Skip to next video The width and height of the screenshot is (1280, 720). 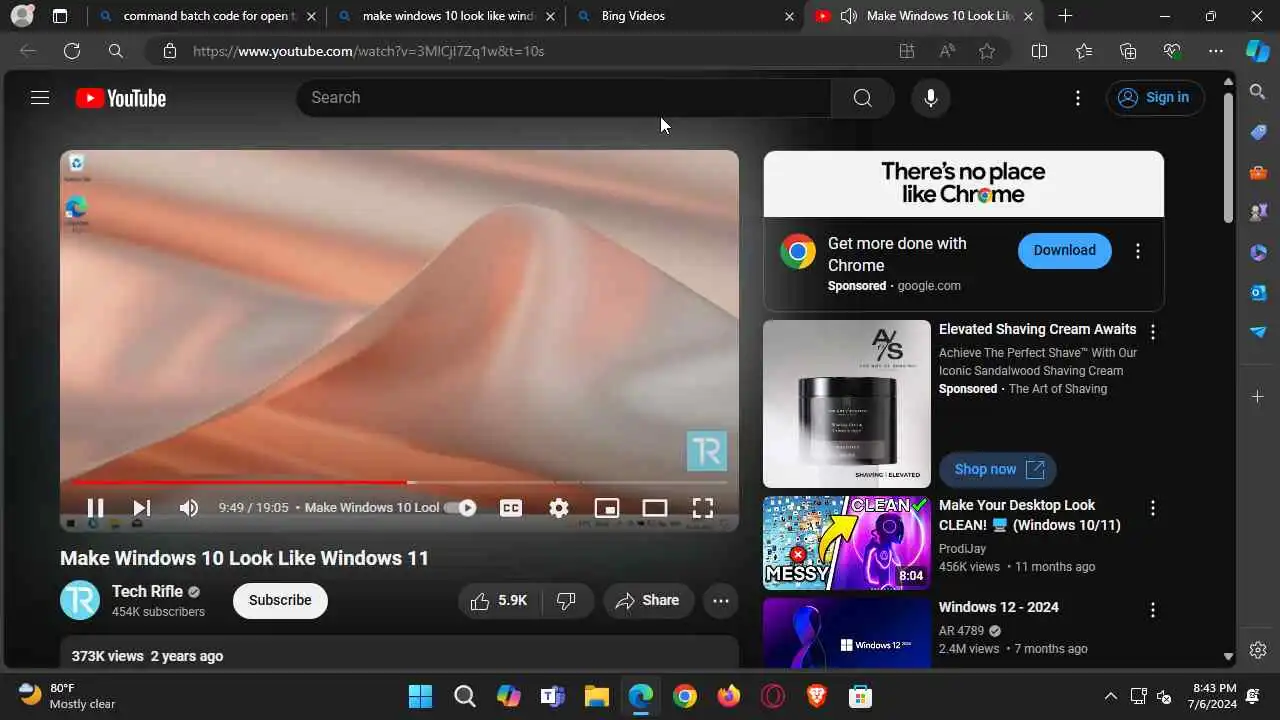click(142, 508)
